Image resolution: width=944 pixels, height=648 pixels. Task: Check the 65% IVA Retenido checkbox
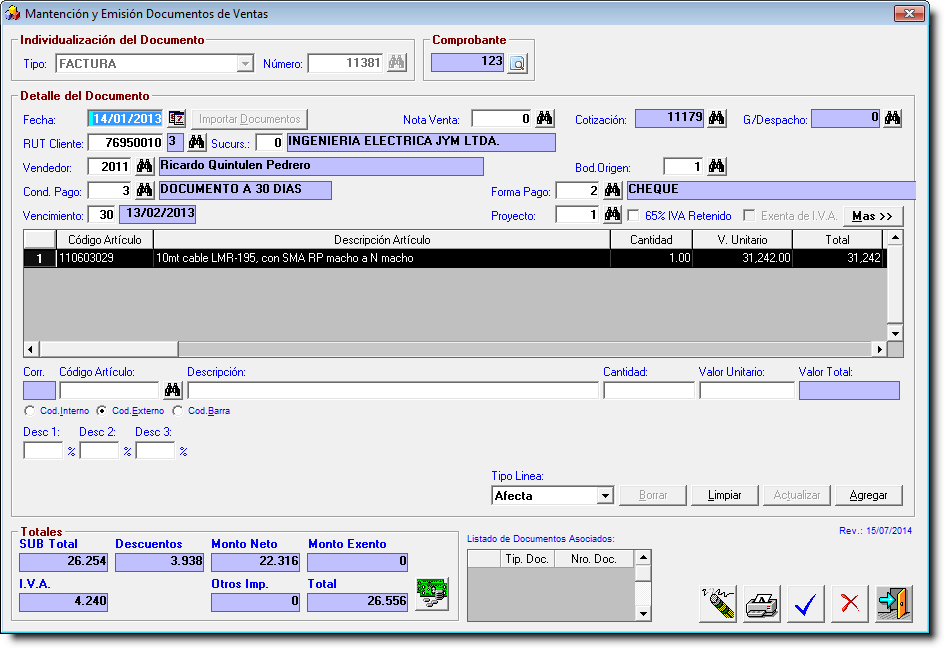[633, 216]
